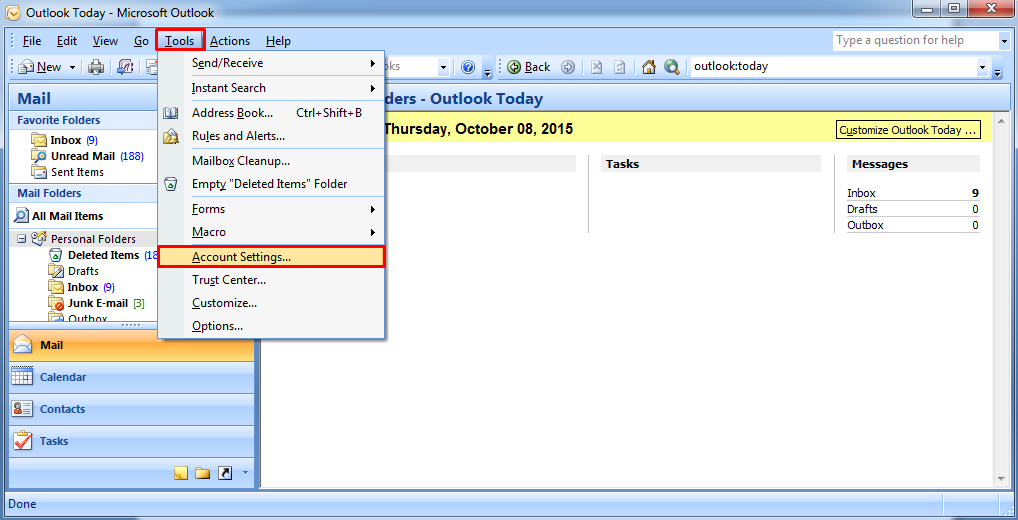Choose Options menu entry
This screenshot has height=520, width=1018.
tap(271, 326)
